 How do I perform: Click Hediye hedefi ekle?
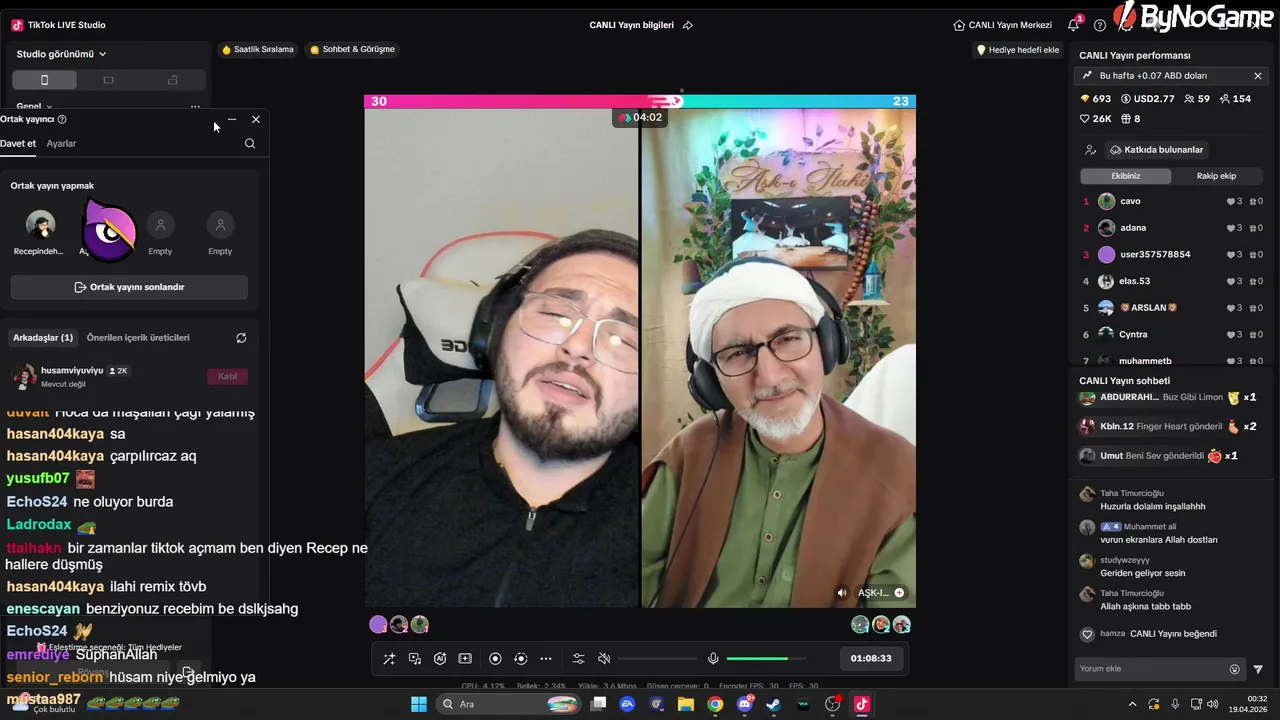[x=1018, y=50]
